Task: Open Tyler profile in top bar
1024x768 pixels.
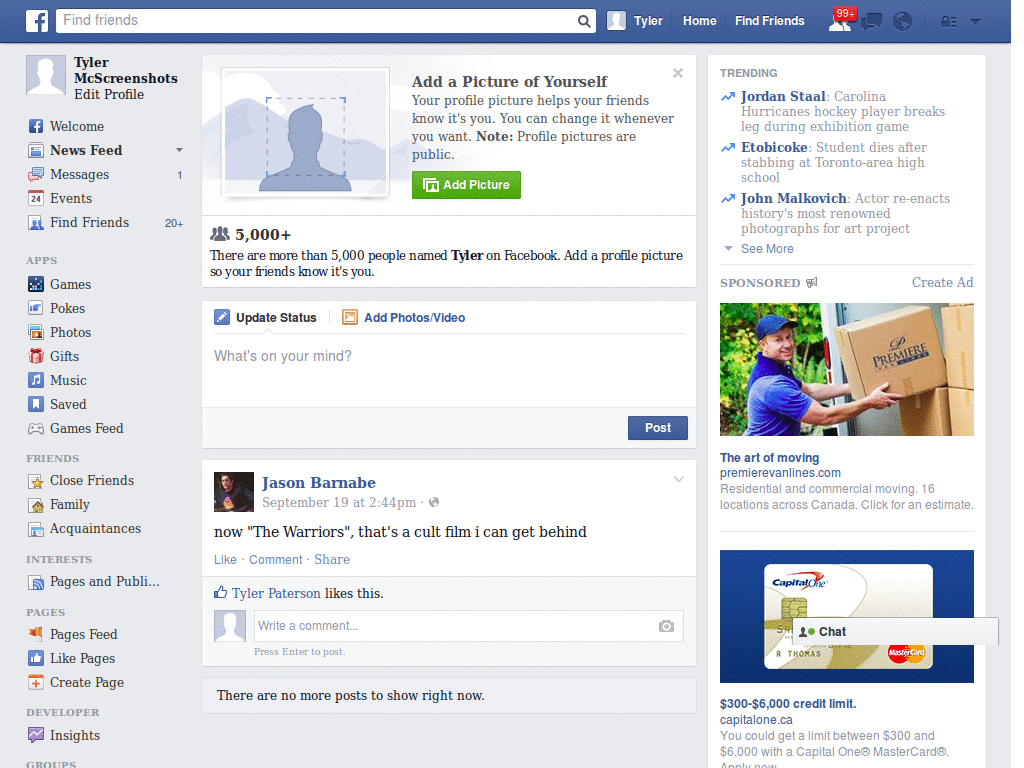Action: [635, 21]
